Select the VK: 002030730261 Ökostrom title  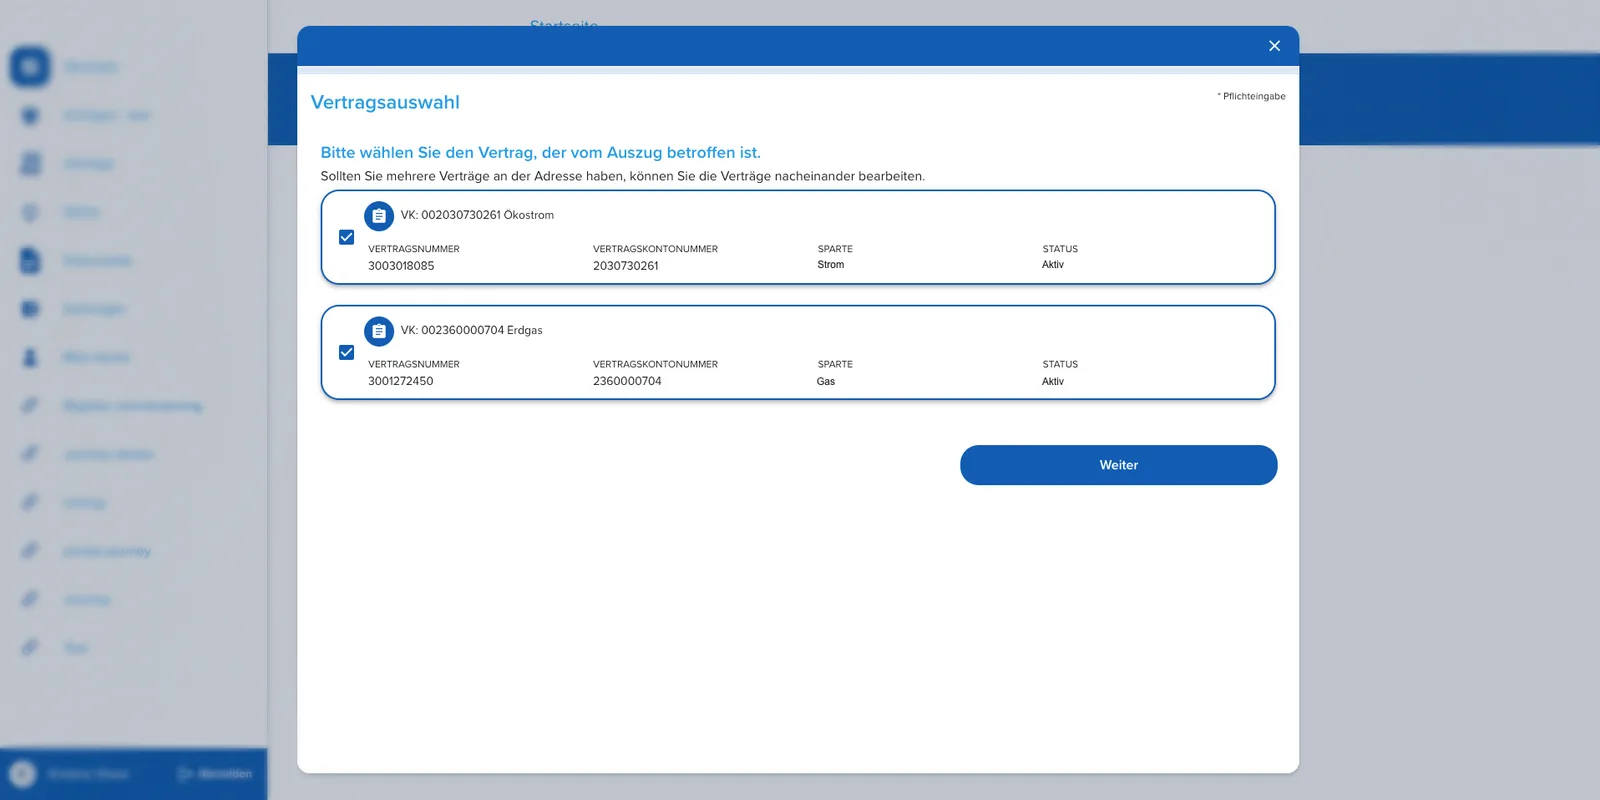point(477,215)
